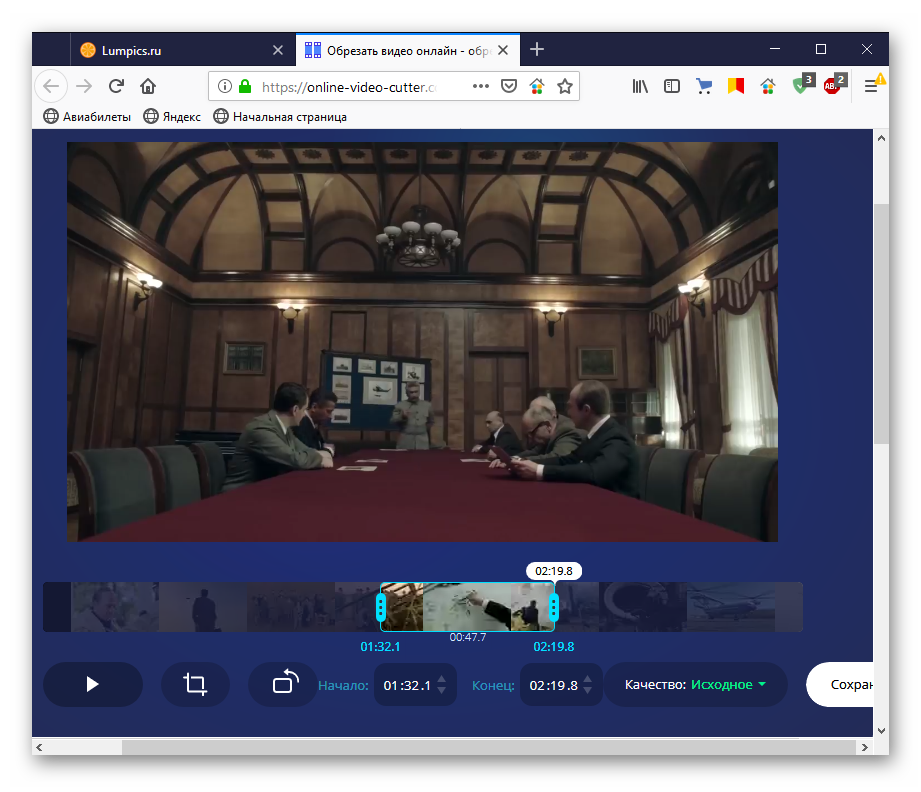
Task: Go to the browser home page
Action: 148,86
